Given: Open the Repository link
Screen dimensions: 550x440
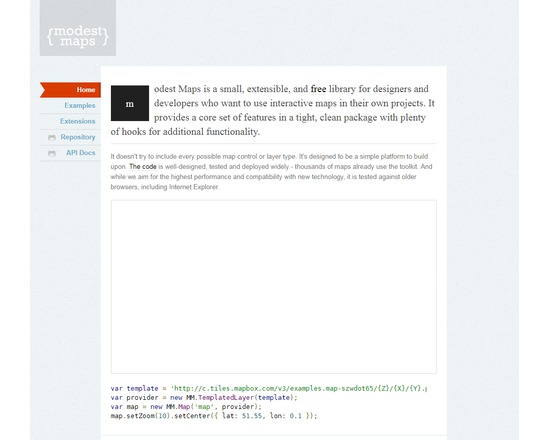Looking at the screenshot, I should (78, 137).
